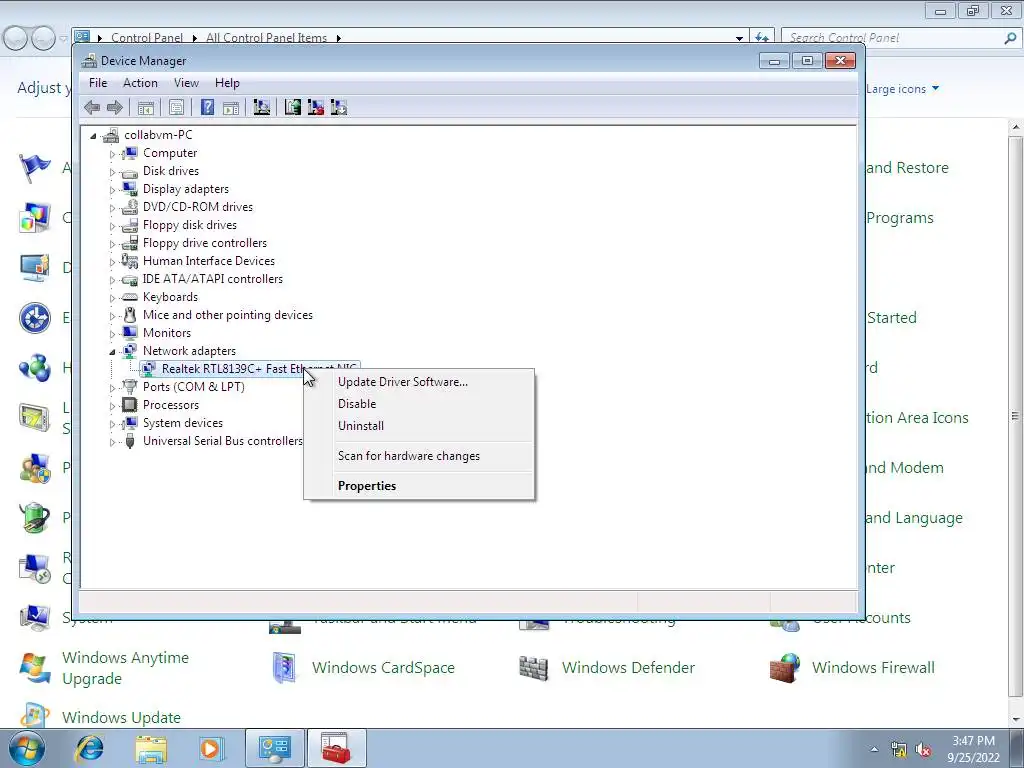Open the Start menu orb
1024x768 pixels.
tap(26, 748)
